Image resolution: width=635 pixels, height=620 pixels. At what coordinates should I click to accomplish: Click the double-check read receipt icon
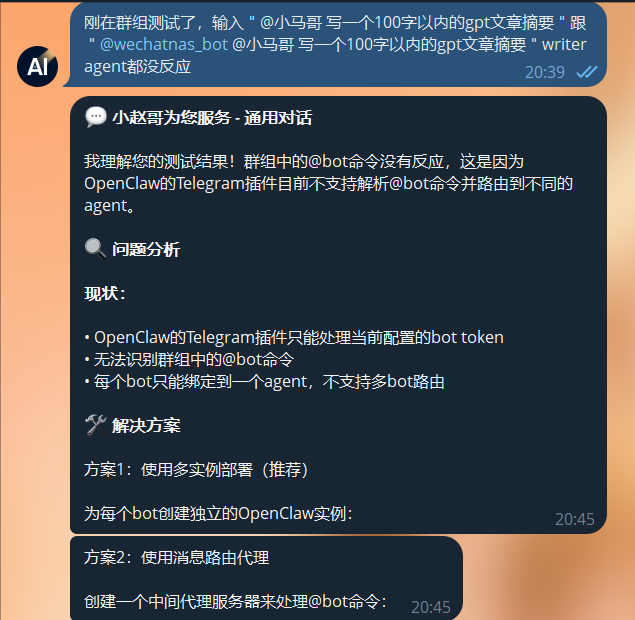(x=586, y=72)
